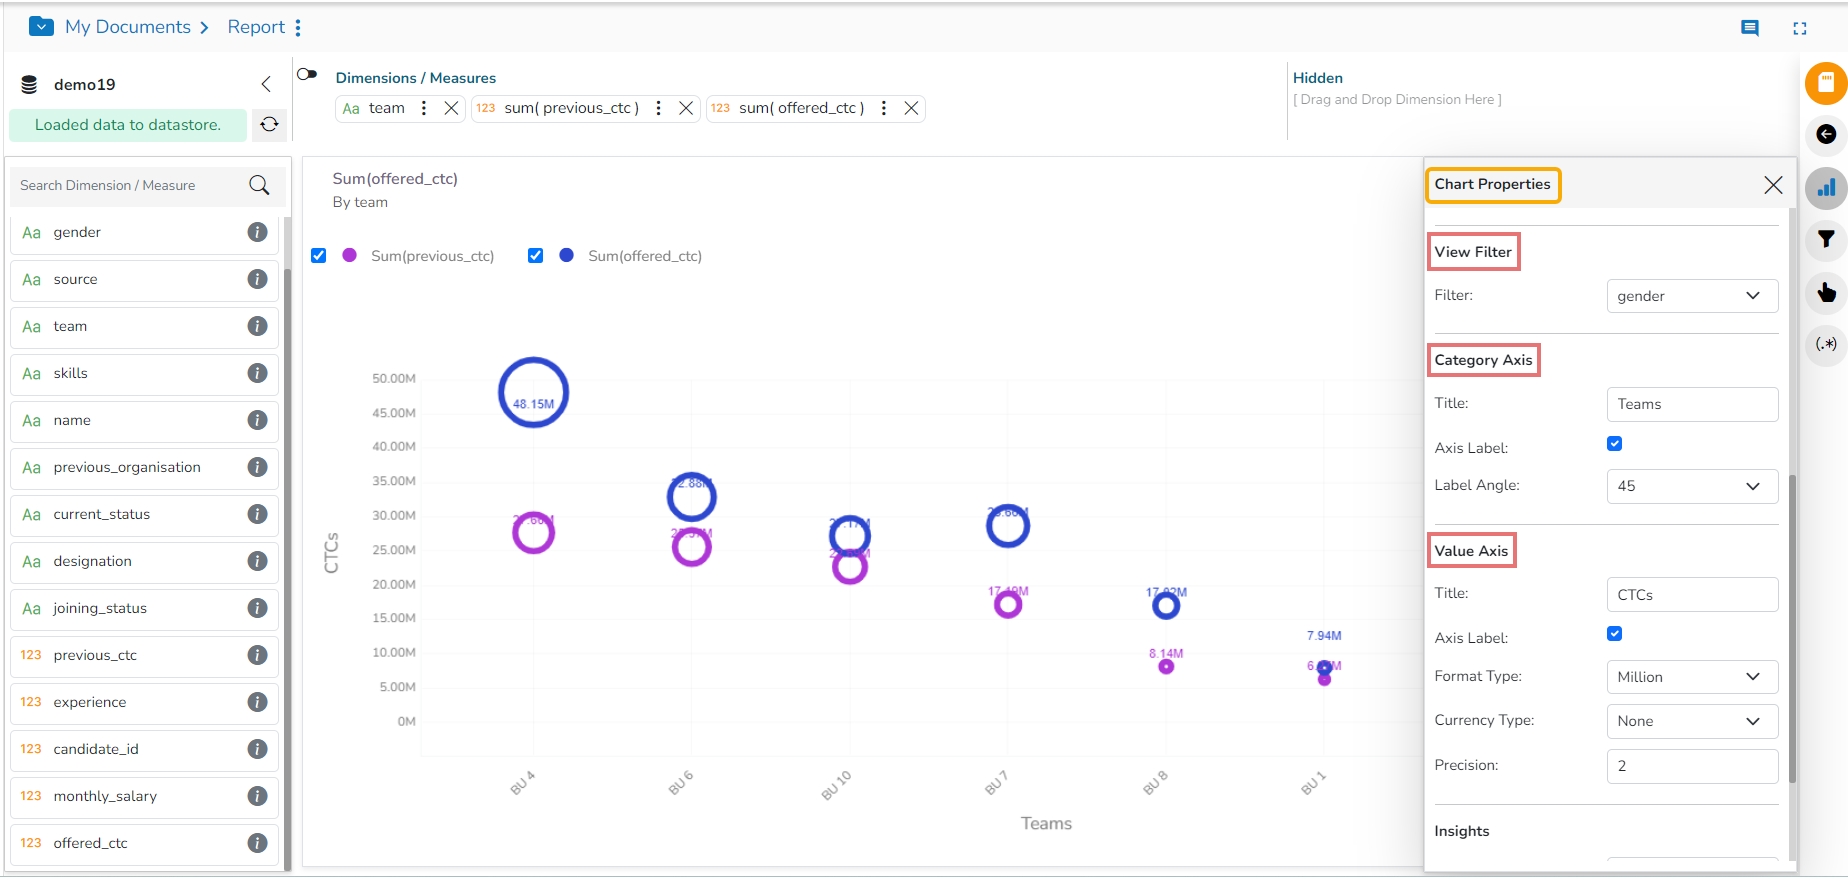Open the filter funnel icon in sidebar

coord(1826,239)
